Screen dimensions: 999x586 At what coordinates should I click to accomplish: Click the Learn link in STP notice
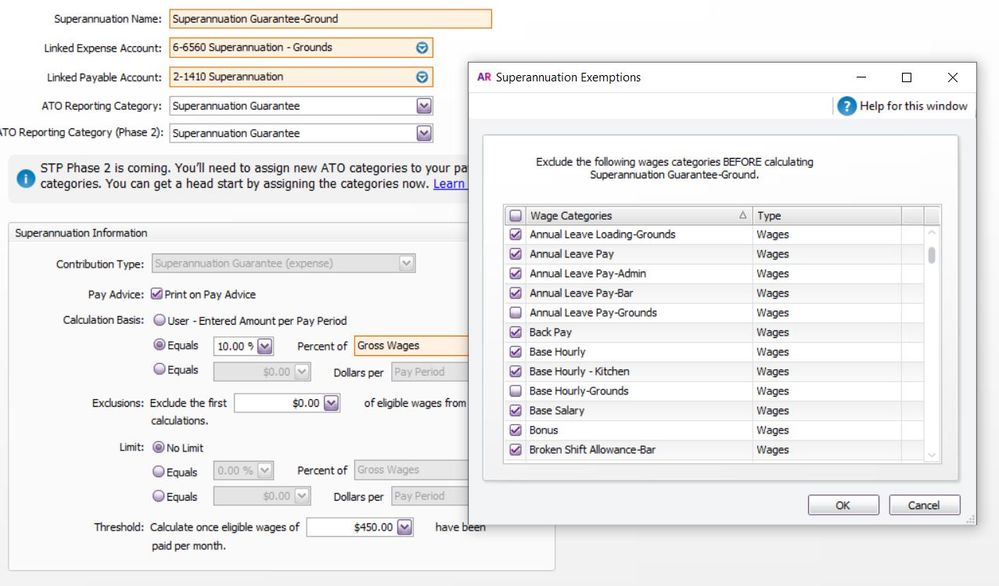[449, 184]
